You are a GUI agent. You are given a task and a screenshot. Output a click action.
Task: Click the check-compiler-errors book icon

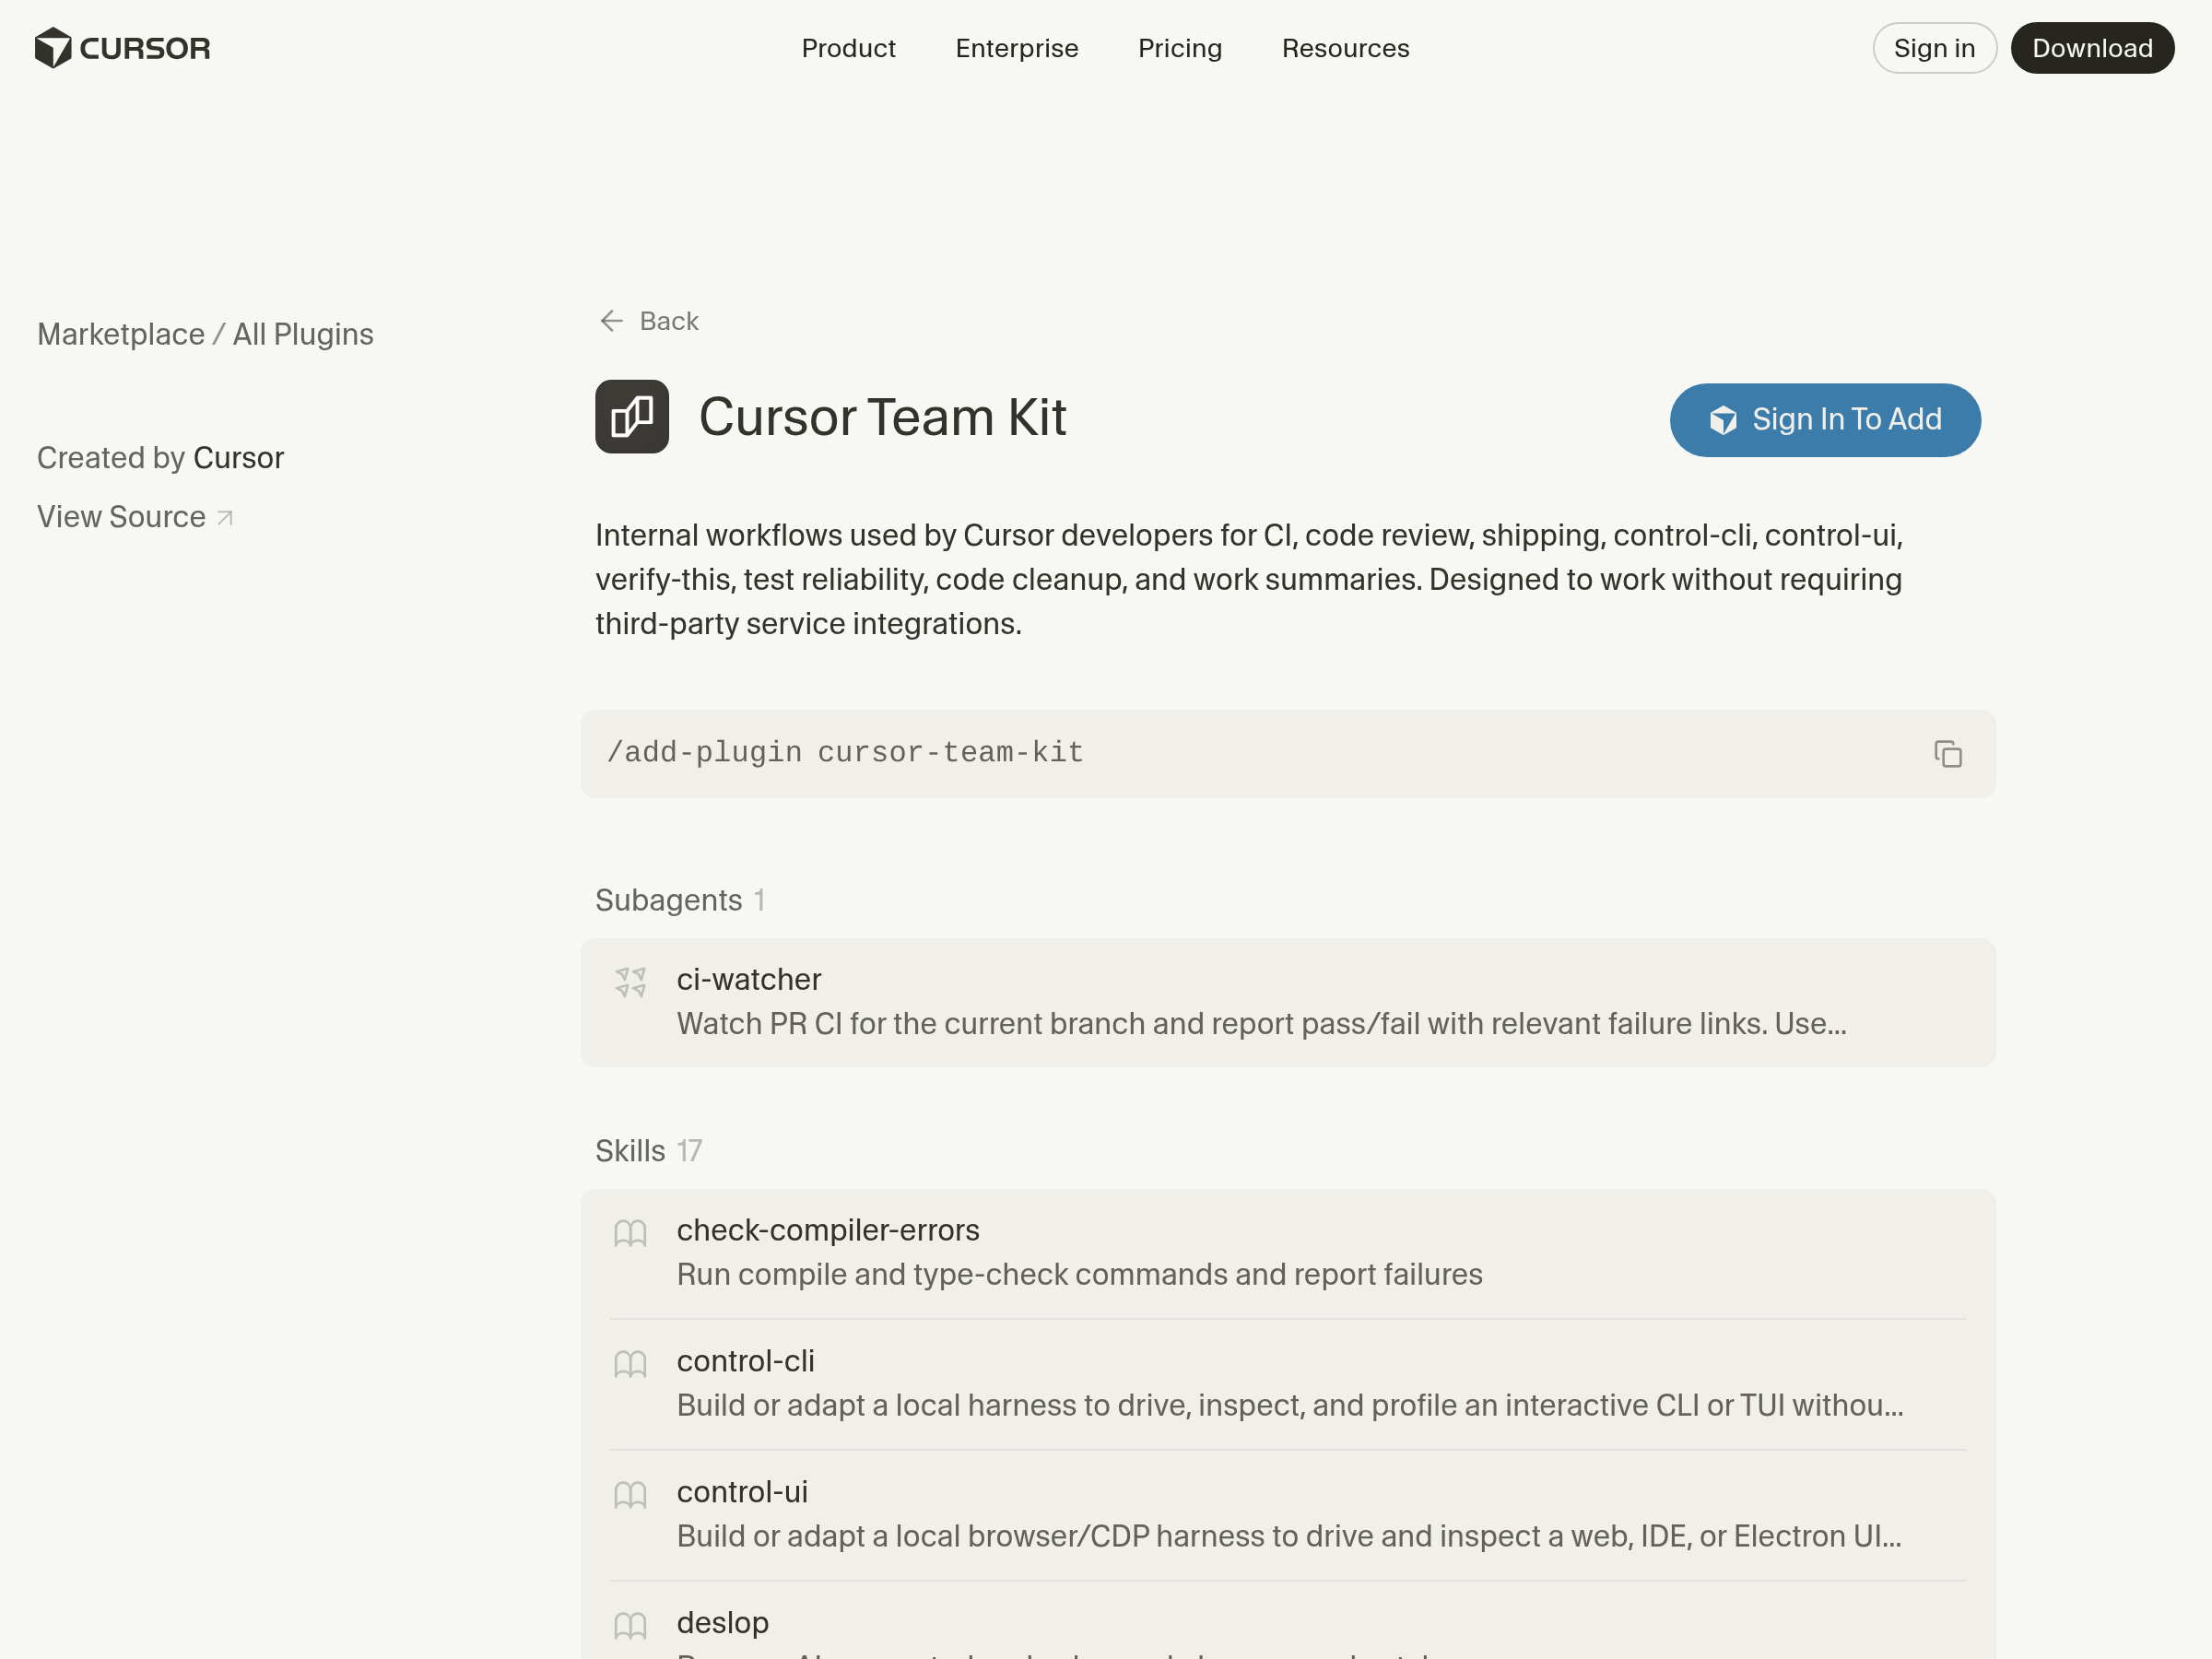click(630, 1233)
